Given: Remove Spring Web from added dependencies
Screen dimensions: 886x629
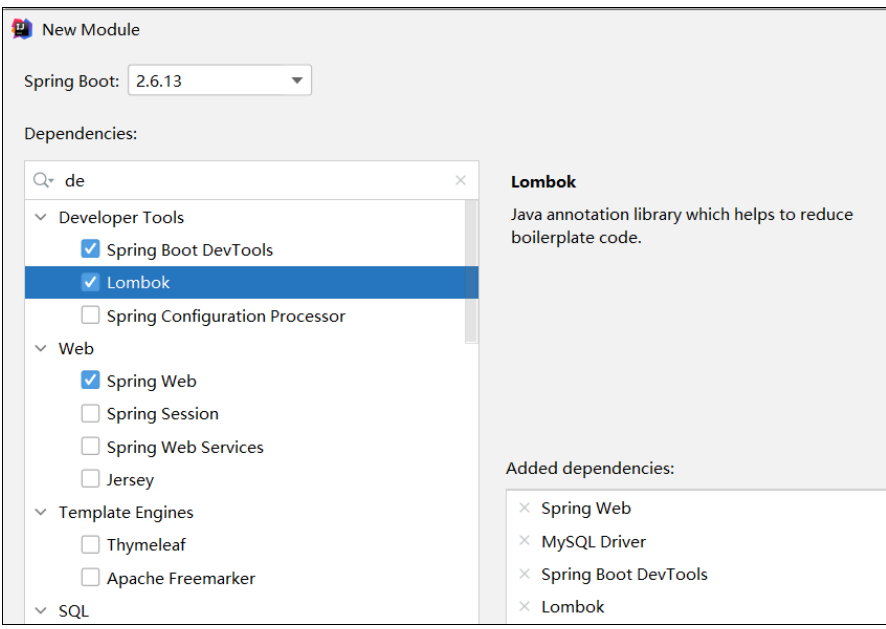Looking at the screenshot, I should point(525,508).
